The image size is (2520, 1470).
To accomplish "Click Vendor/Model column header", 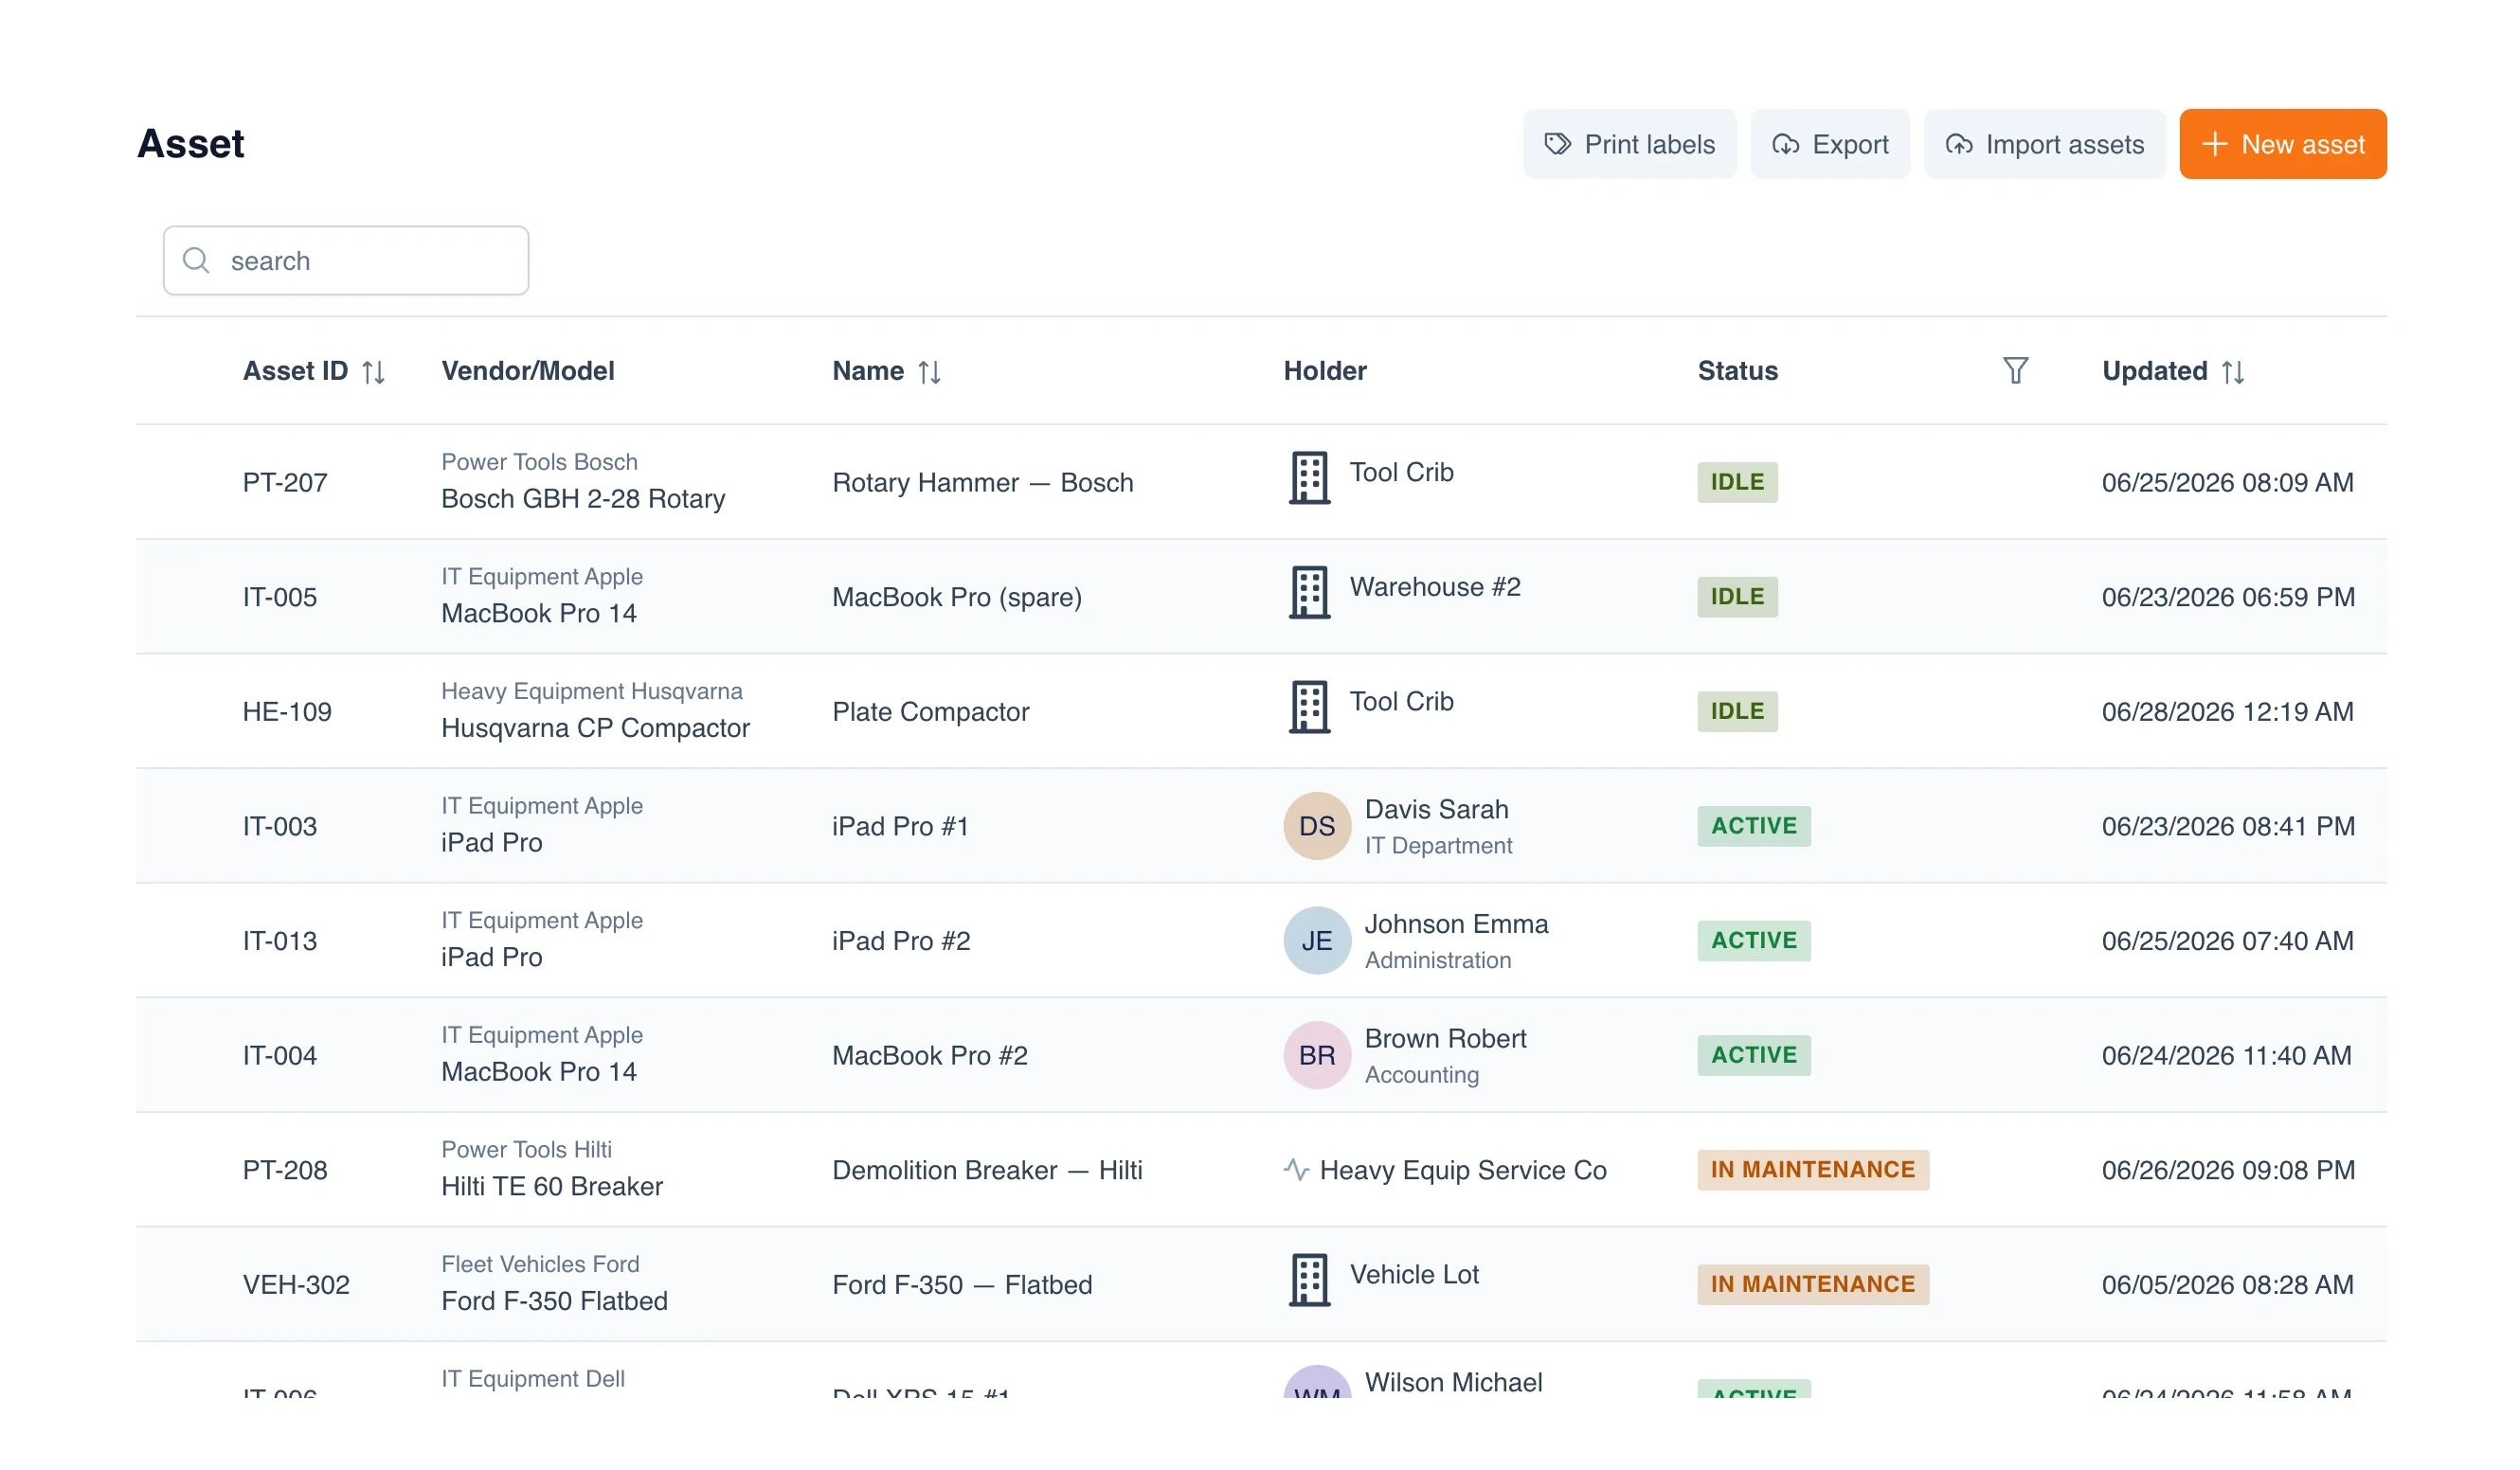I will pyautogui.click(x=528, y=370).
